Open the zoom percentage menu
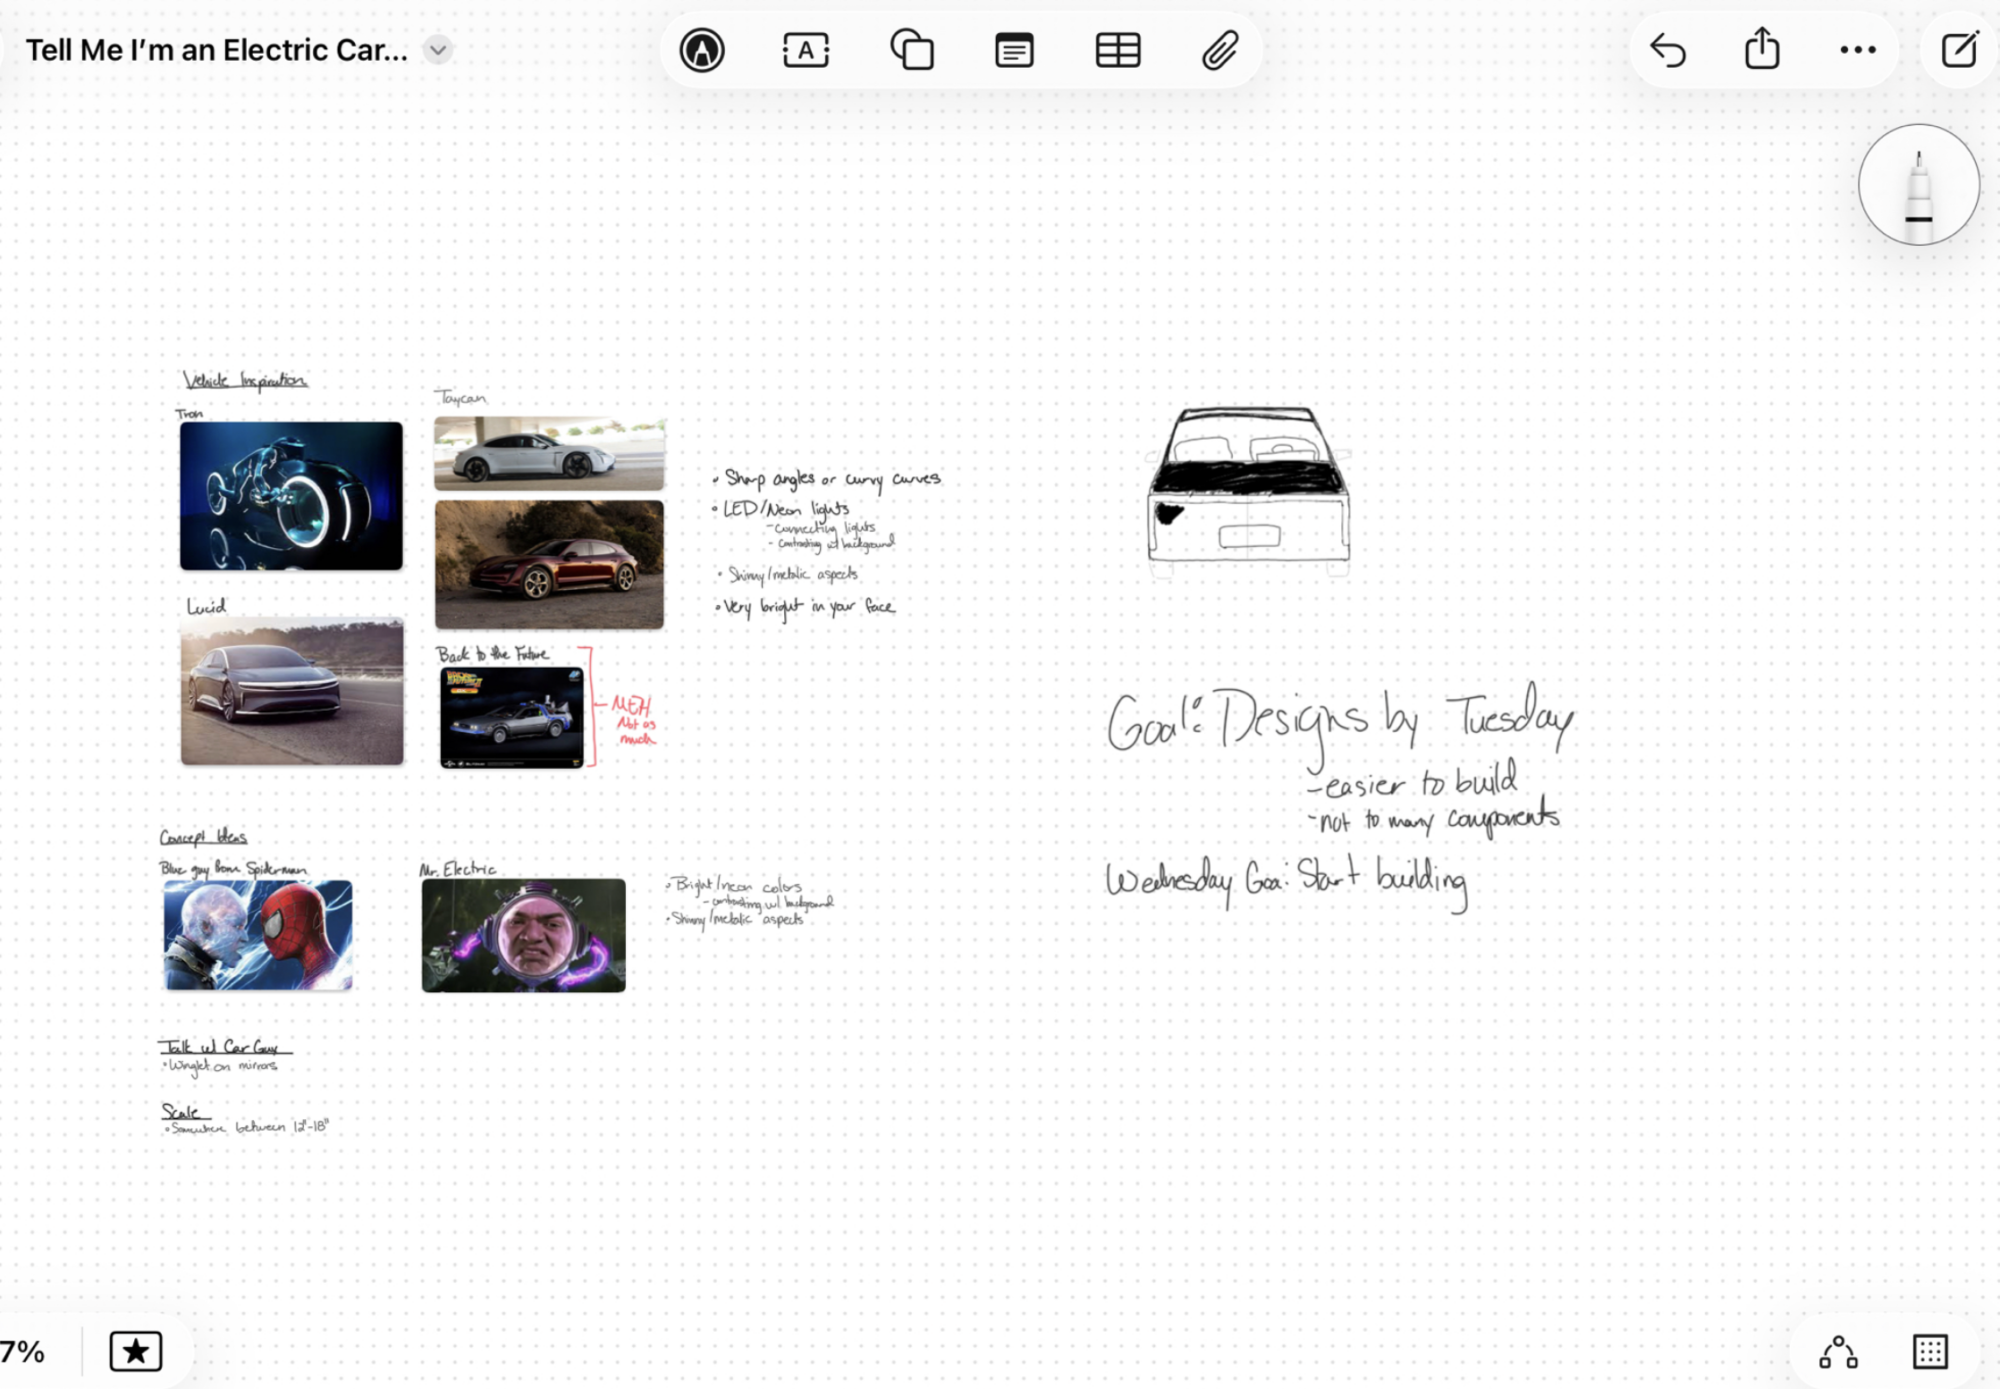The height and width of the screenshot is (1389, 2000). 22,1352
